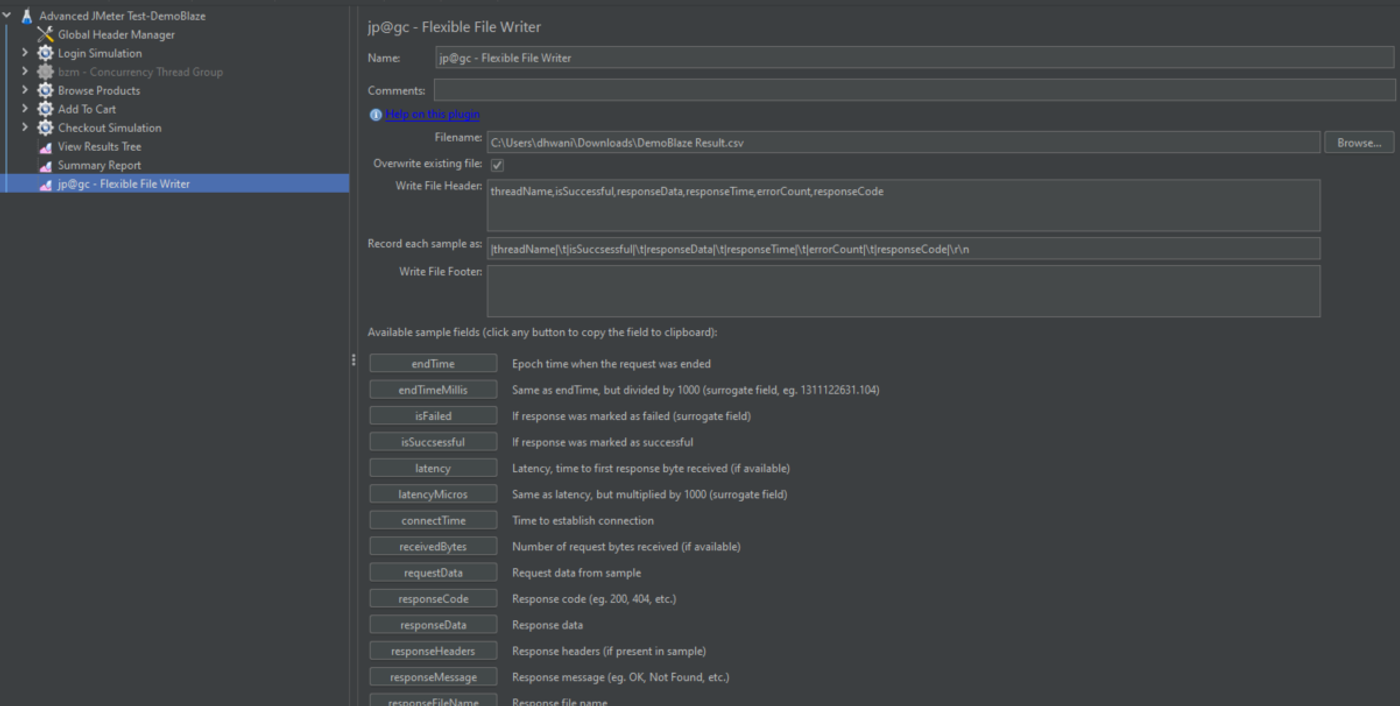Copy the responseData field
Image resolution: width=1400 pixels, height=706 pixels.
point(433,625)
